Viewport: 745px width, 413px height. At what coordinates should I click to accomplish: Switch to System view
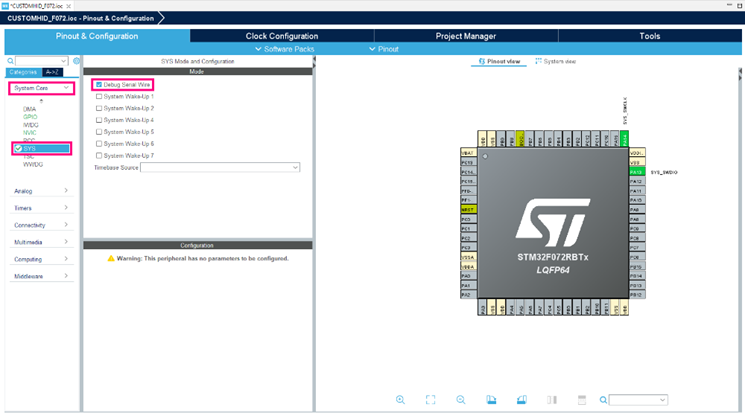coord(555,61)
